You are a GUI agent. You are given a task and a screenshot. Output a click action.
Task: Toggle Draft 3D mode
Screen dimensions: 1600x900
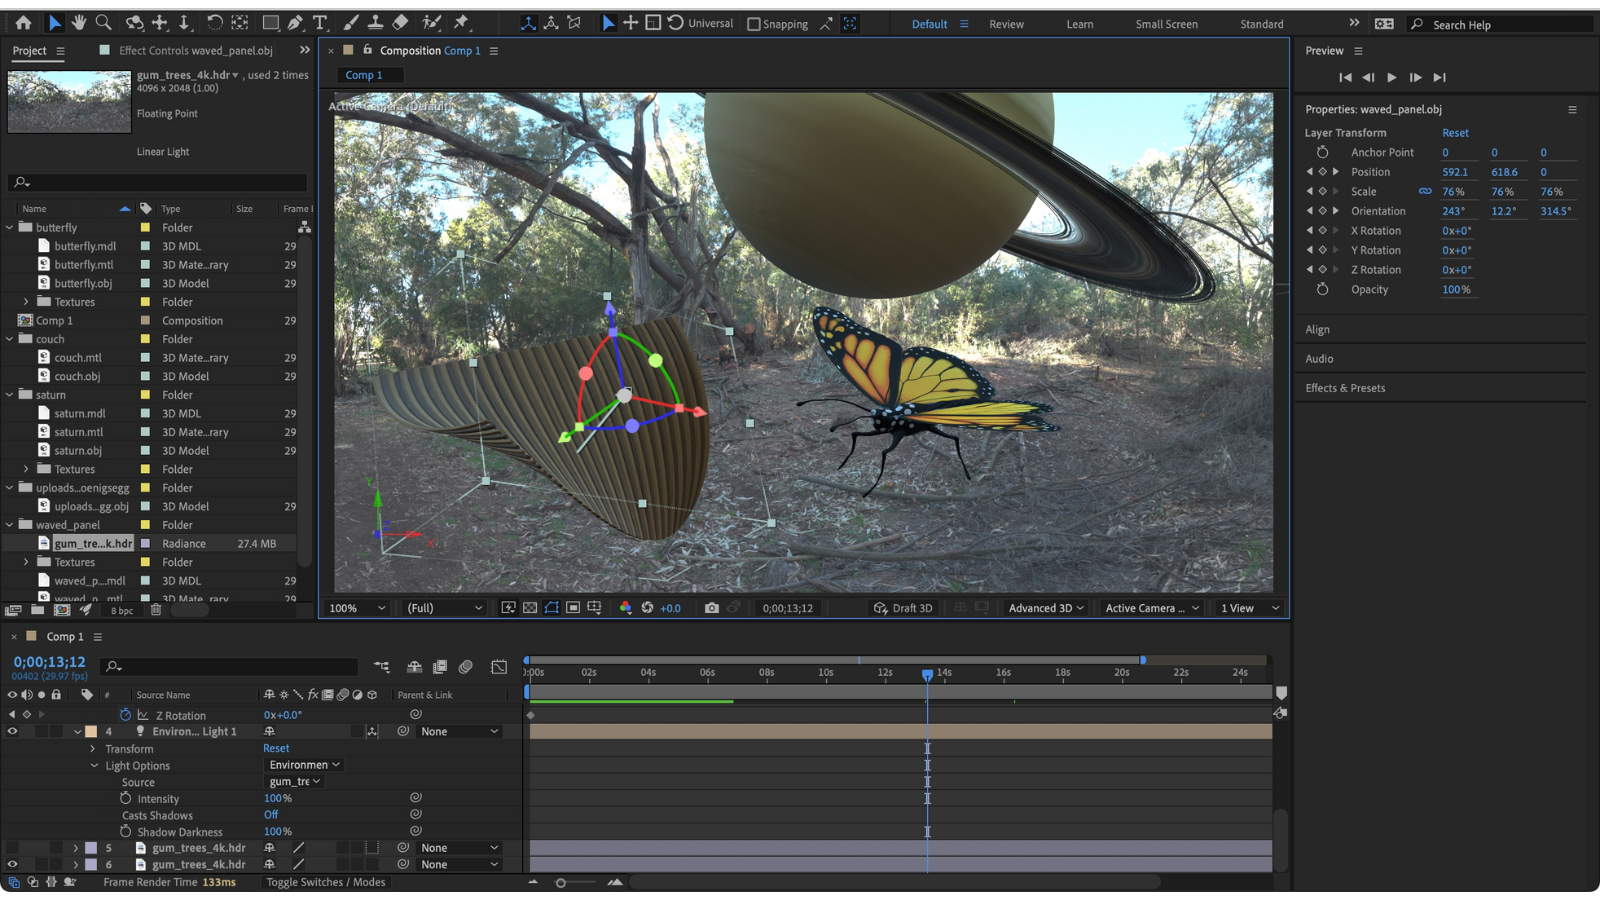pyautogui.click(x=903, y=607)
